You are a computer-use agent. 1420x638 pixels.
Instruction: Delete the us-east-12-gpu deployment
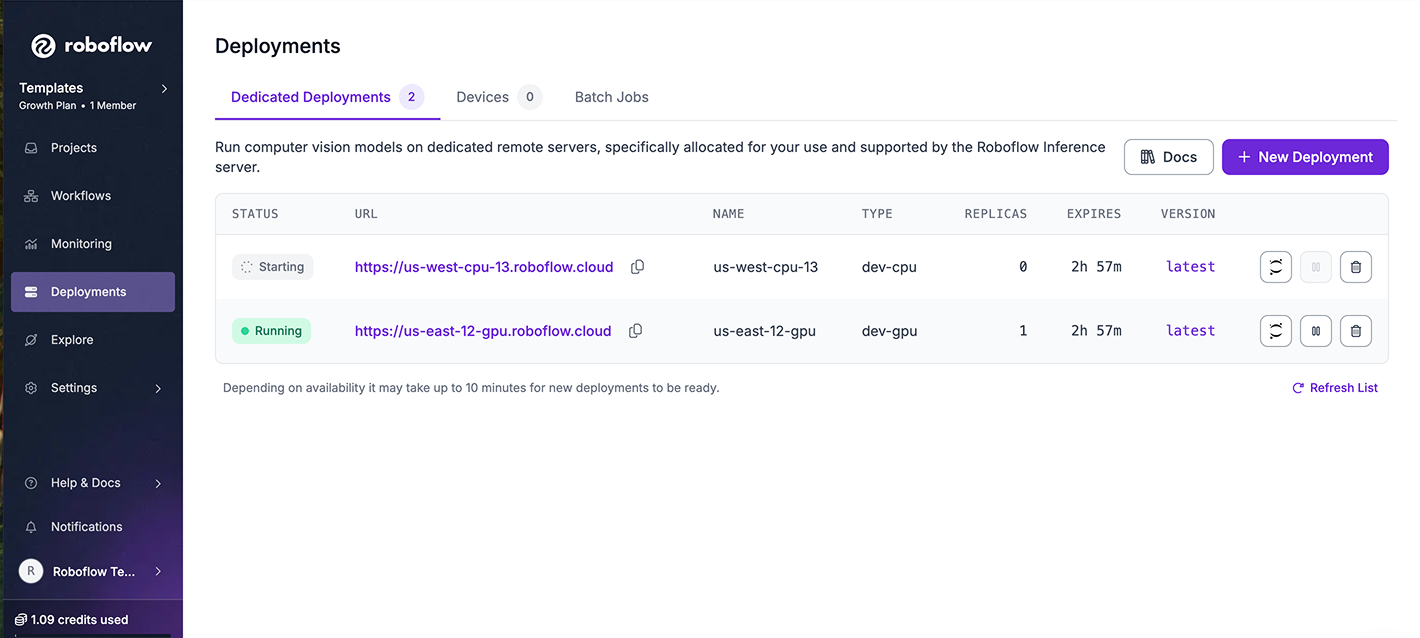1355,331
